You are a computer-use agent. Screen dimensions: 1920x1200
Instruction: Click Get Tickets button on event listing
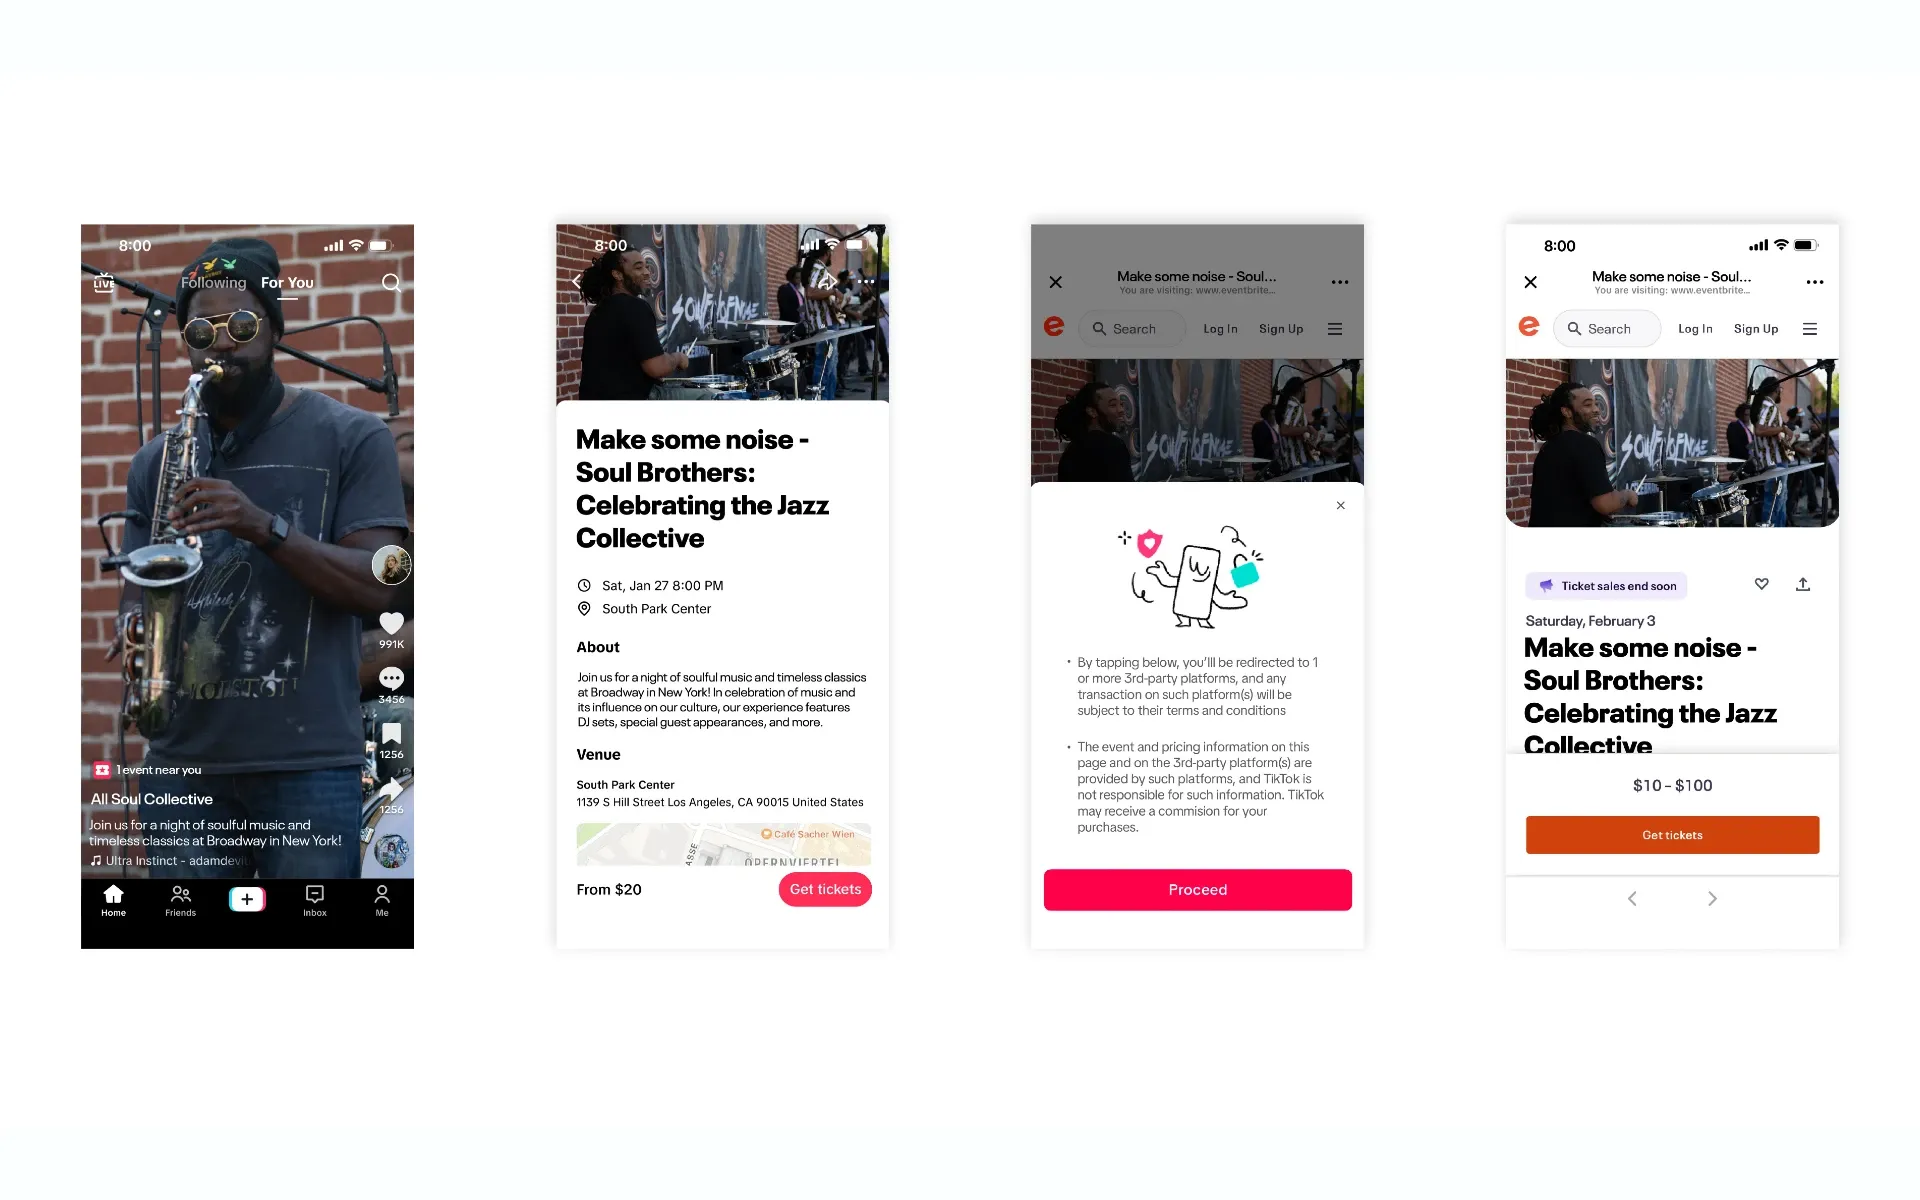point(825,889)
